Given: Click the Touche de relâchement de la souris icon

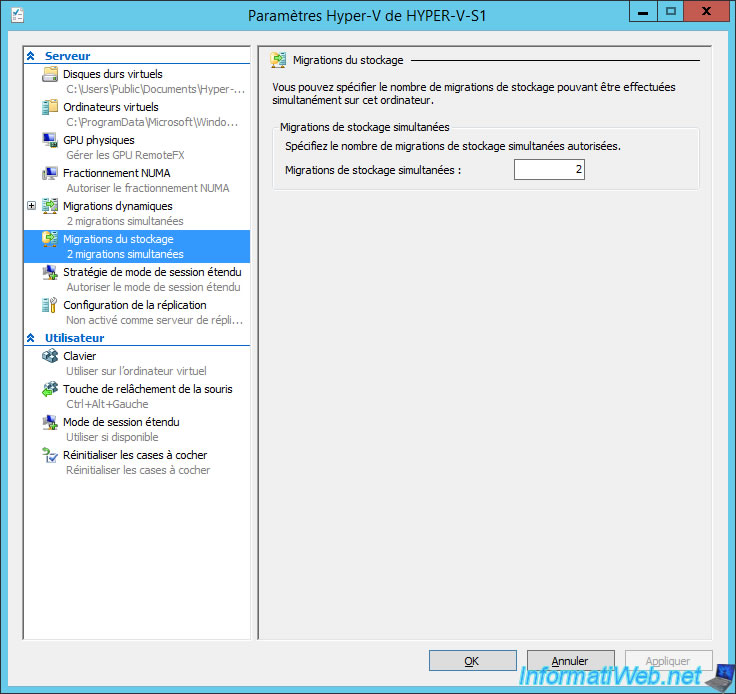Looking at the screenshot, I should point(50,389).
